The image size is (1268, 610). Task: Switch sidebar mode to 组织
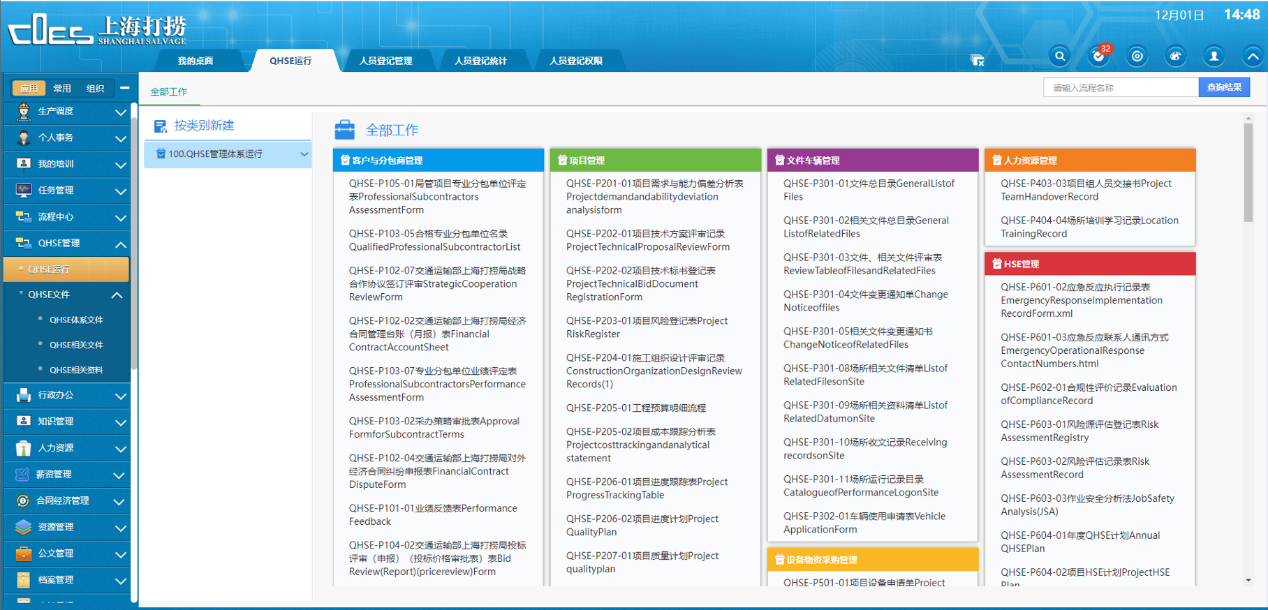coord(95,88)
